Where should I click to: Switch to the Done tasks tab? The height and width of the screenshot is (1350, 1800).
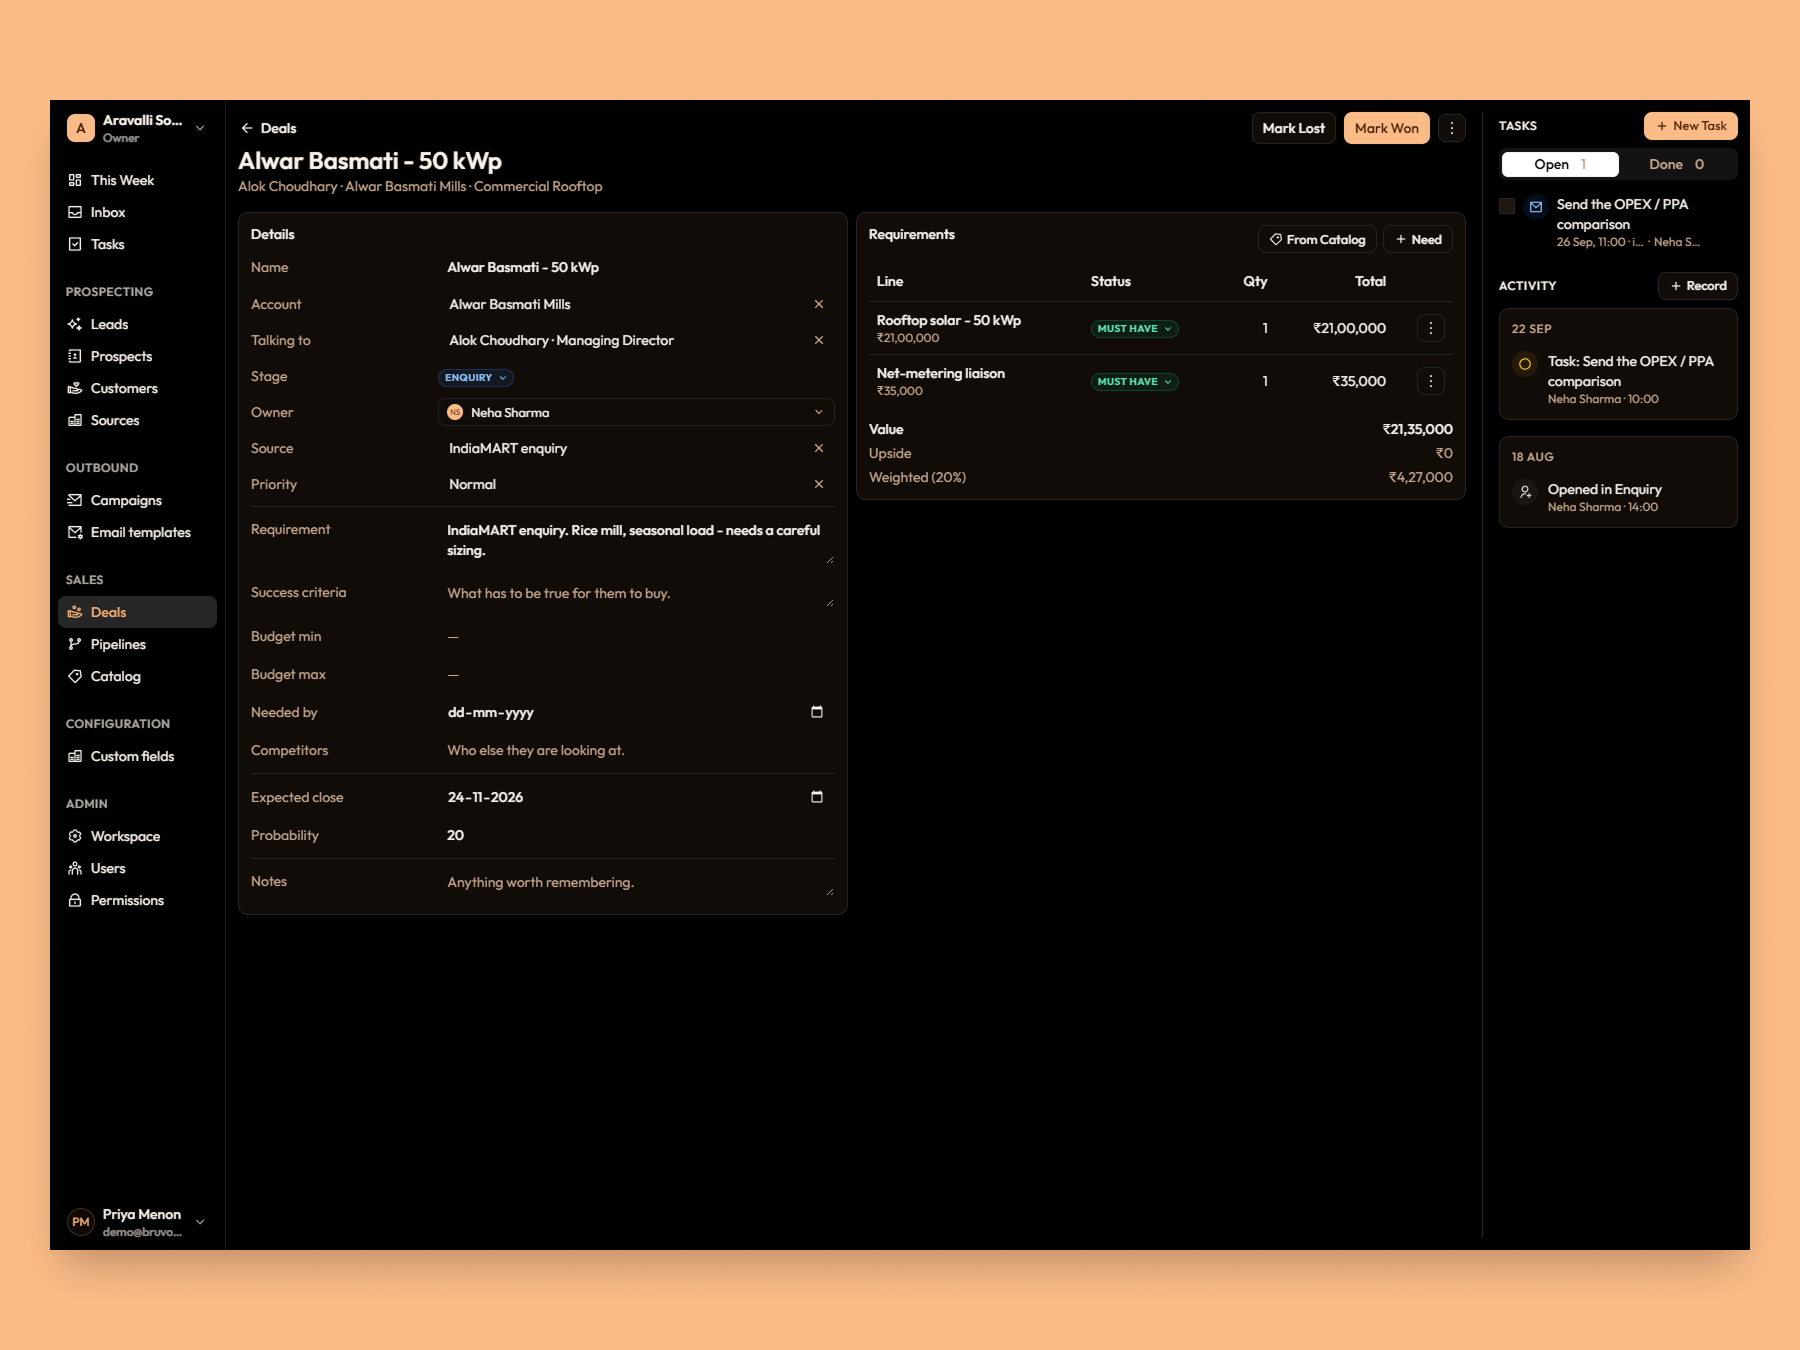[1677, 164]
